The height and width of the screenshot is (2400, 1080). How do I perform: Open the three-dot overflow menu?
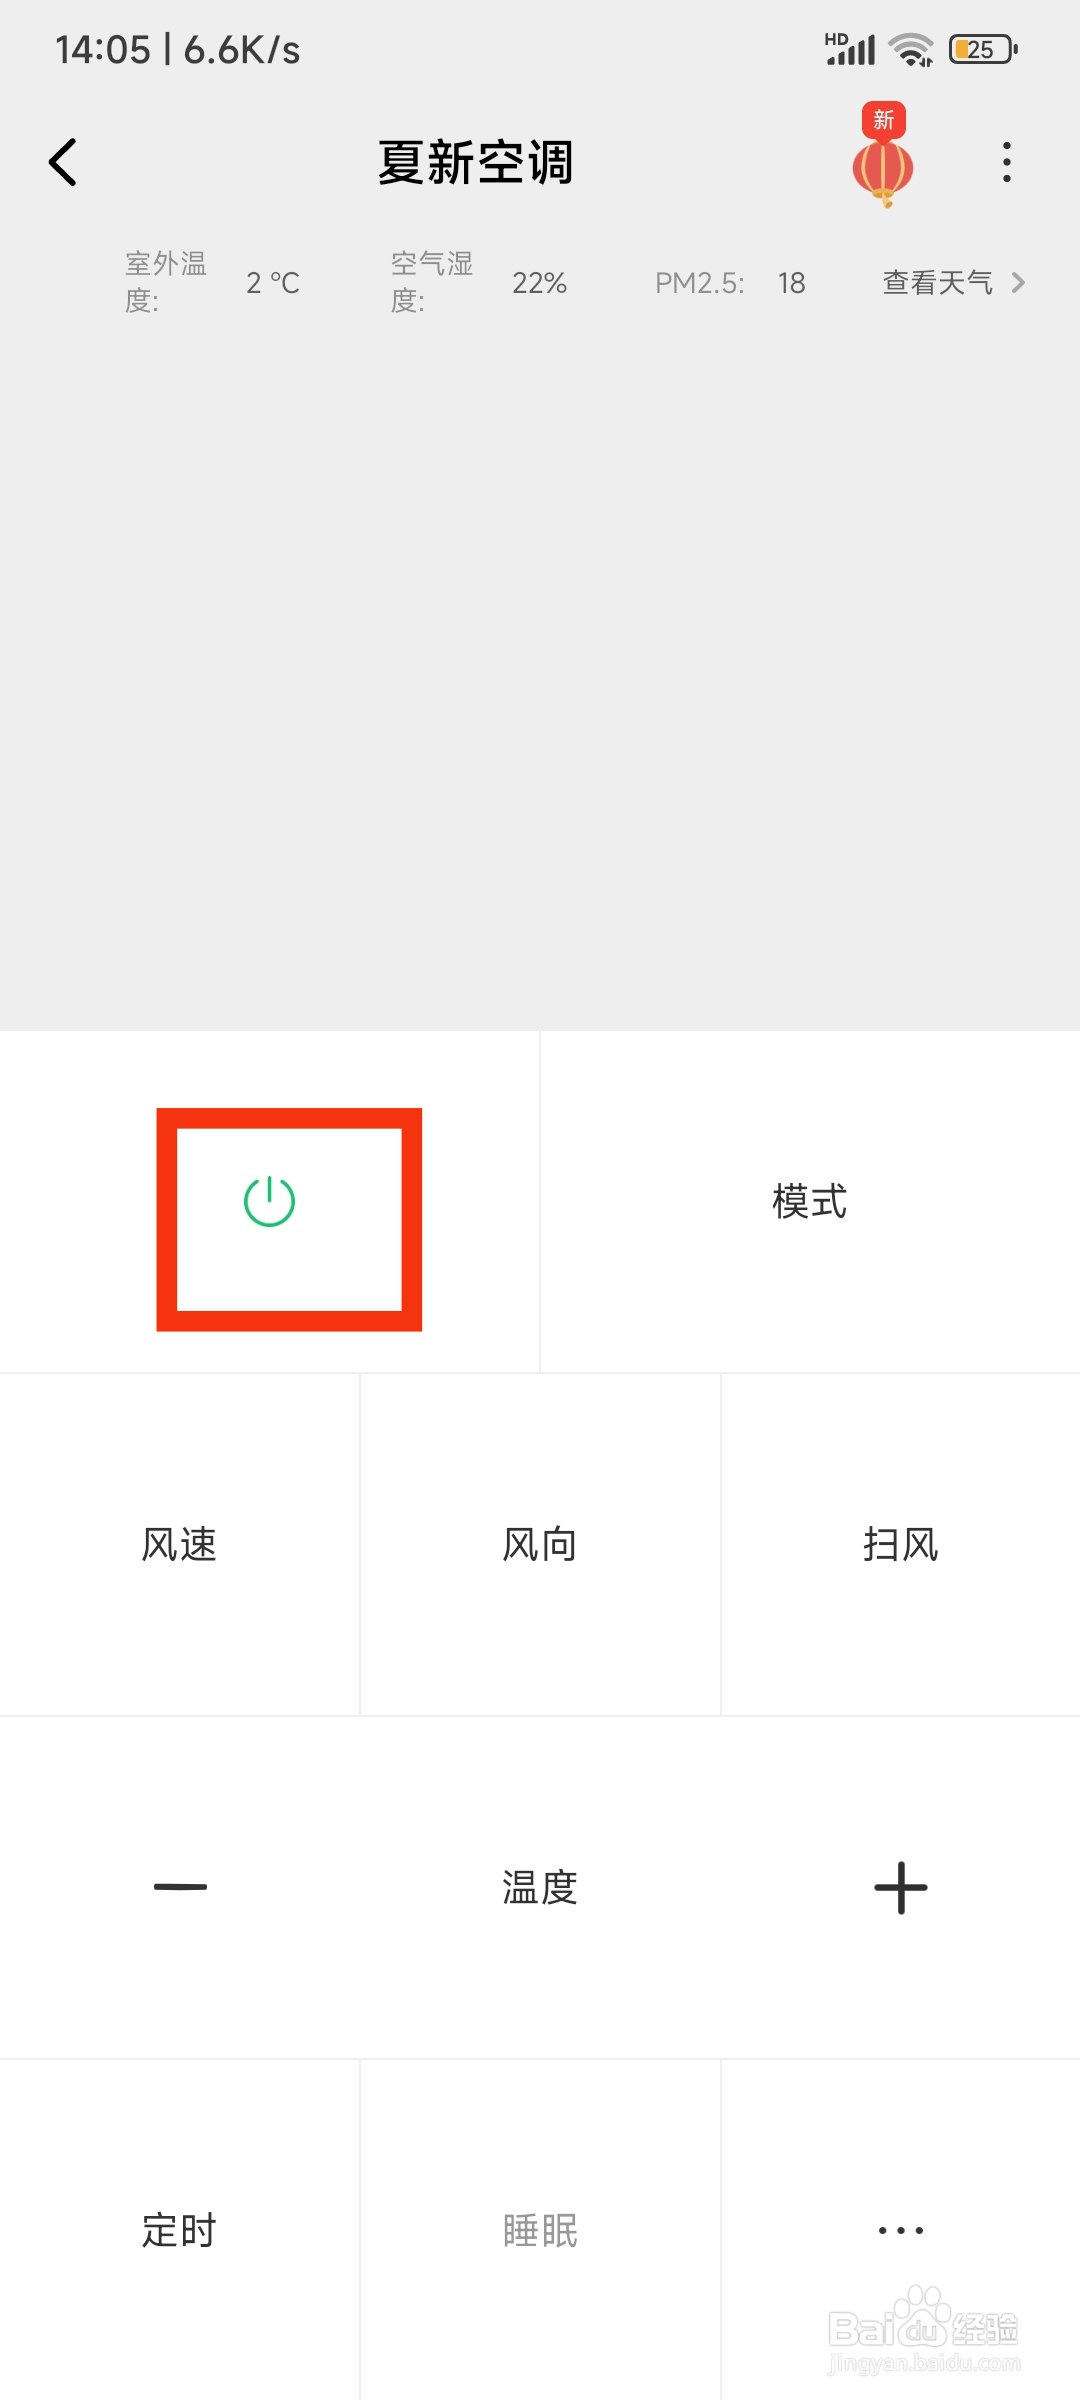pos(1006,162)
